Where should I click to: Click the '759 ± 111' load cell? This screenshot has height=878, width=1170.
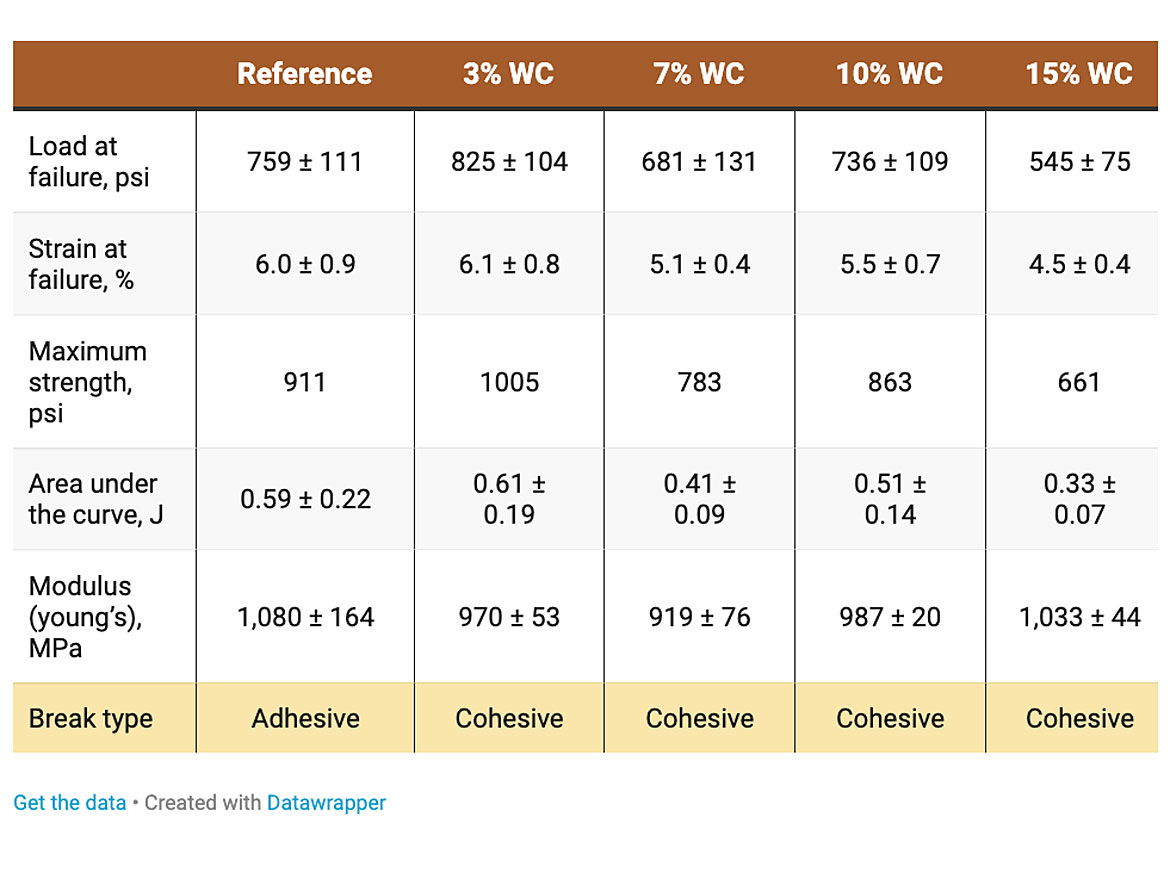click(305, 161)
